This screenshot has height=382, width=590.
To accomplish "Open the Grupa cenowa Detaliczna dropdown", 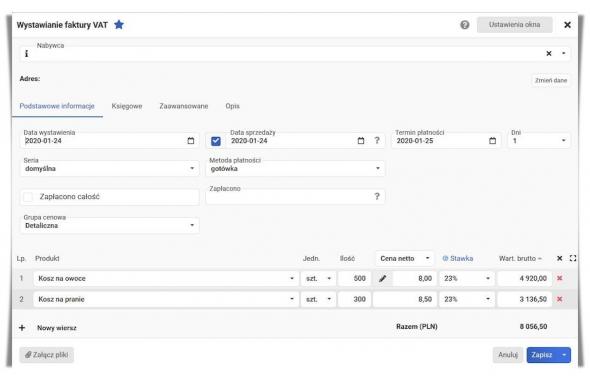I will pos(192,225).
